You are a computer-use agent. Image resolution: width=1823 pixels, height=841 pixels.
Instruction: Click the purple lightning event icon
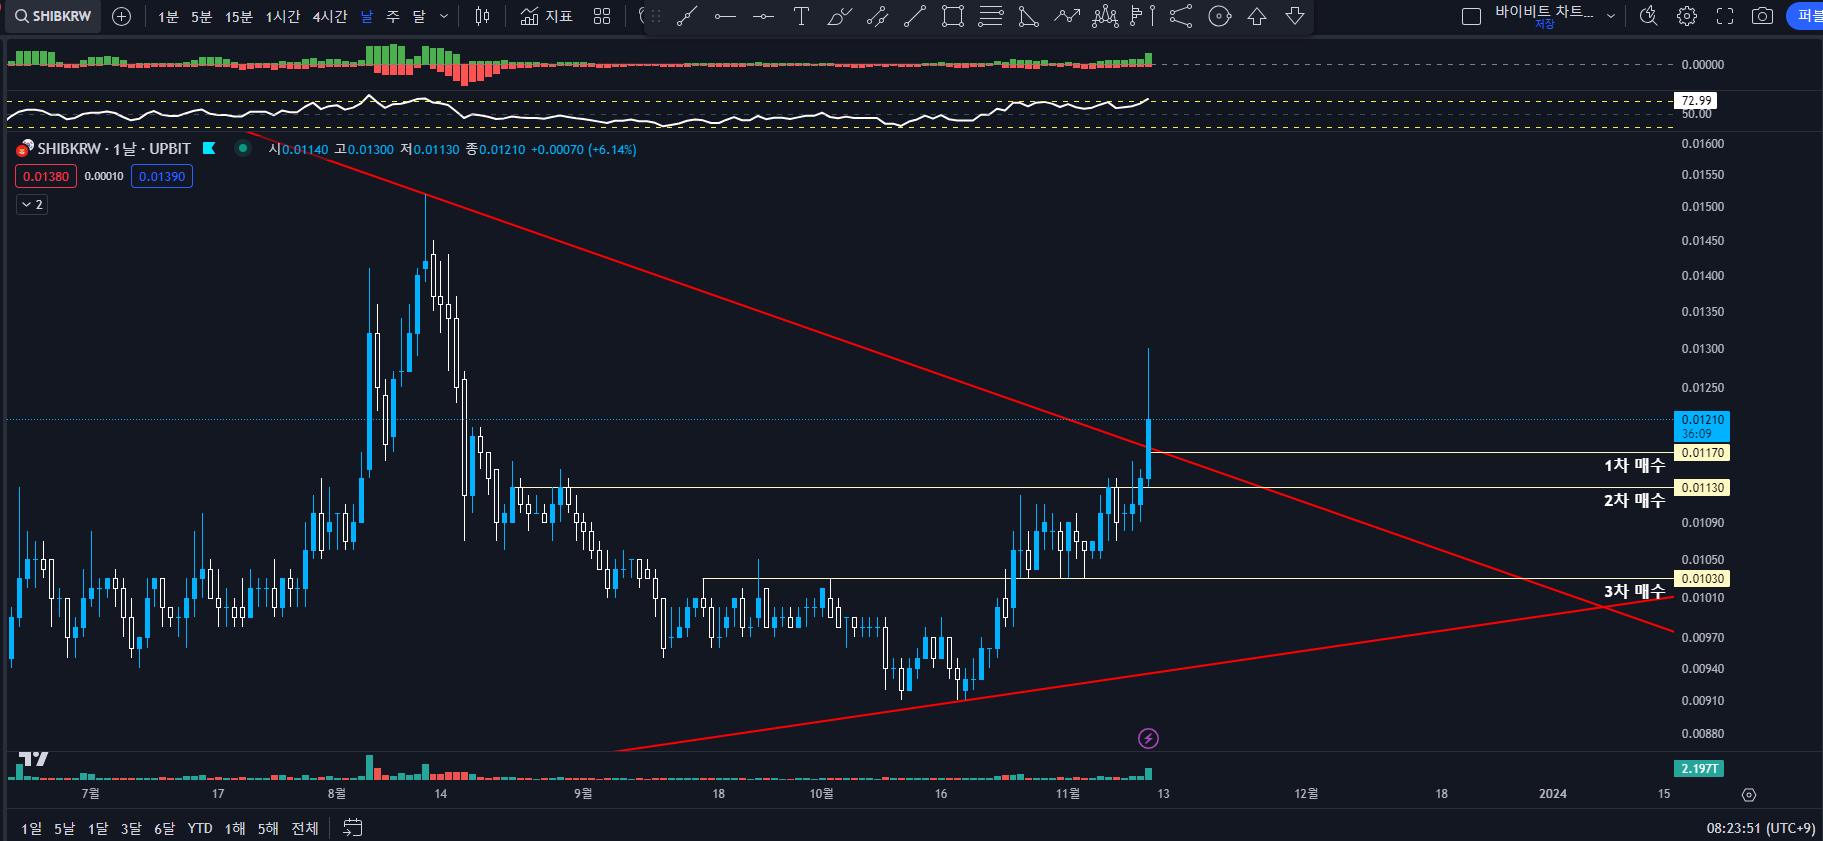(x=1148, y=738)
